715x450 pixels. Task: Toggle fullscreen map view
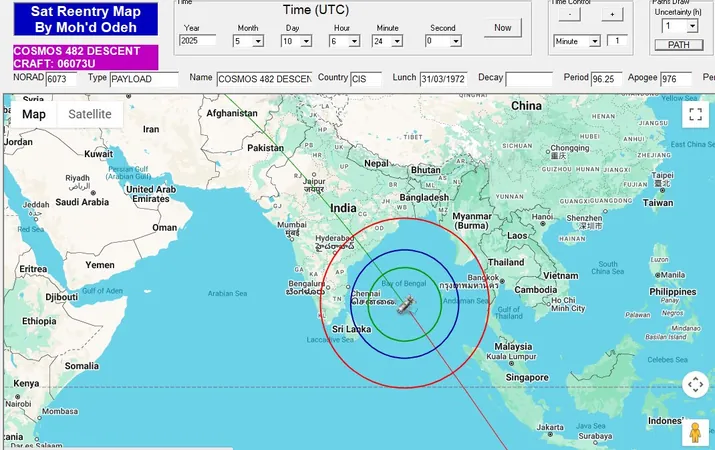[x=695, y=114]
